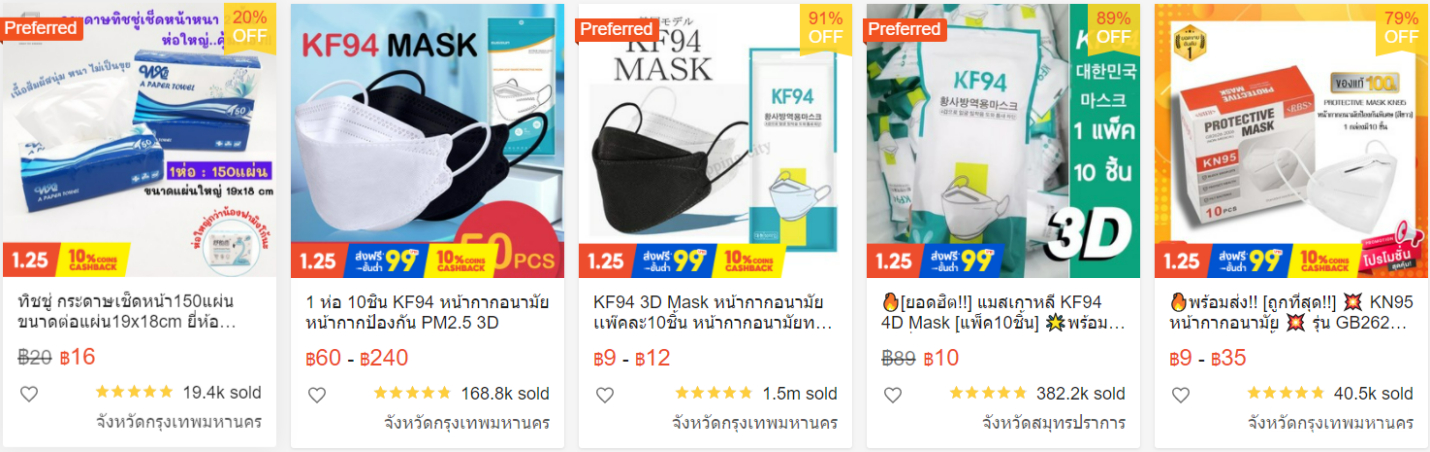The height and width of the screenshot is (452, 1430).
Task: Click the Preferred badge on tissue product
Action: pos(41,28)
